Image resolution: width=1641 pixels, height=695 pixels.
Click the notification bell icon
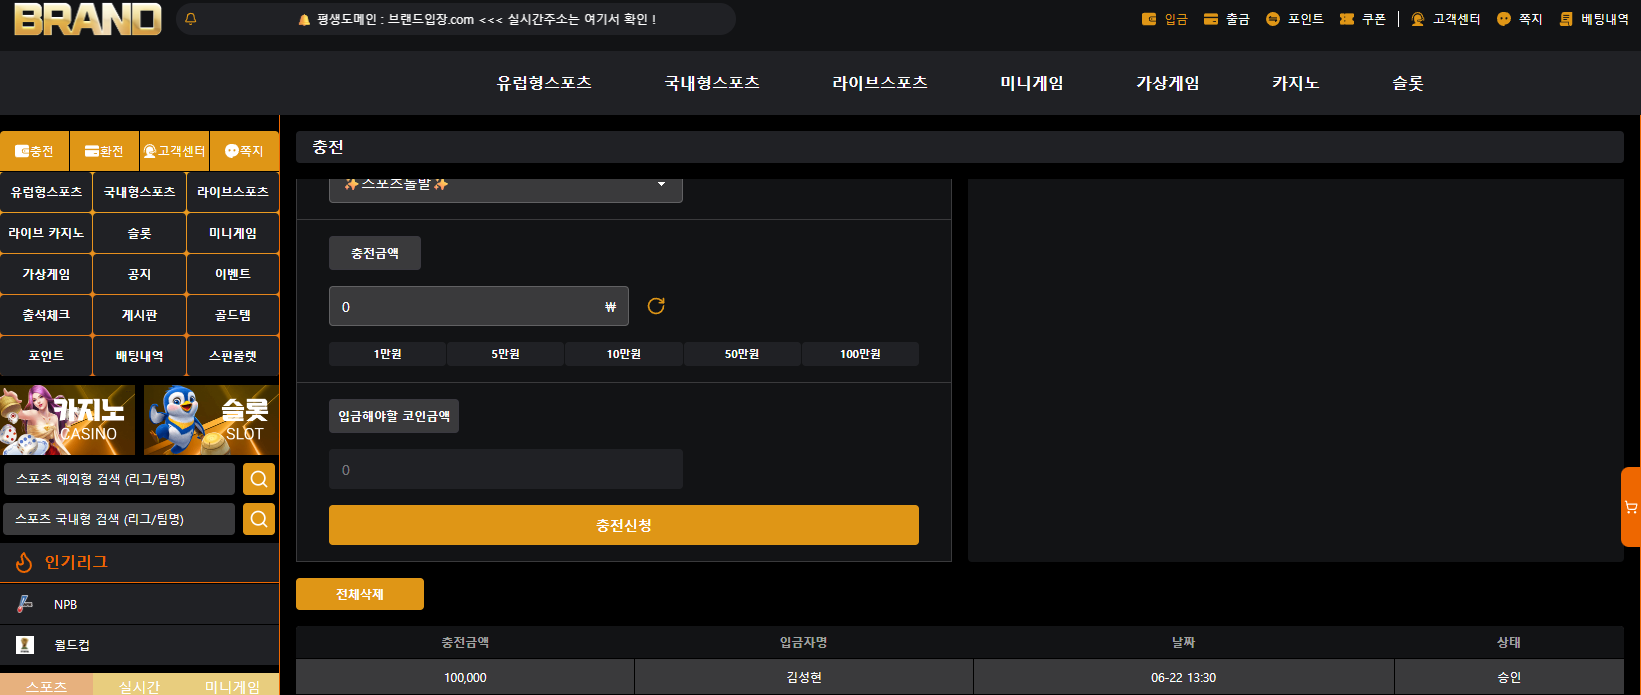191,19
